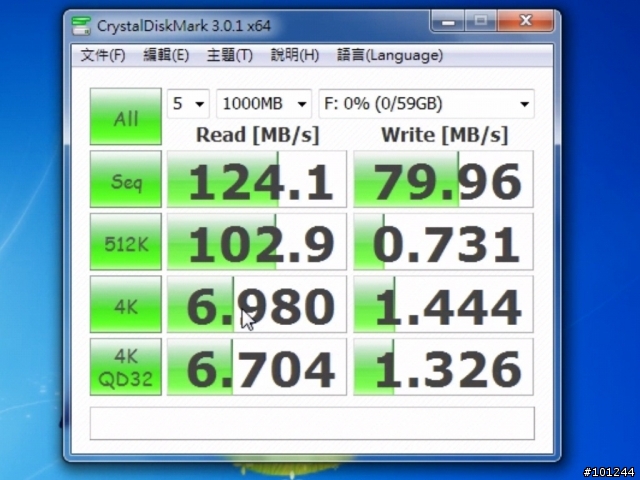Screen dimensions: 640x480
Task: Select the Seq read result 124.1
Action: tap(257, 179)
